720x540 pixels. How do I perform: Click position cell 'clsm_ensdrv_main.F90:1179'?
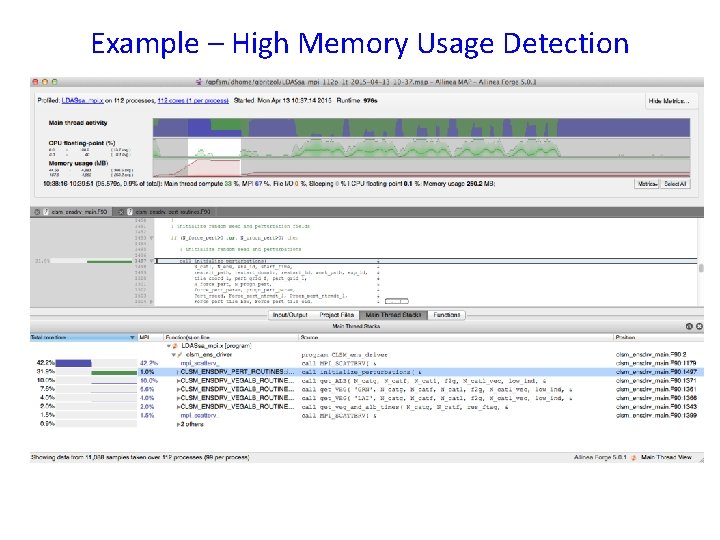[x=656, y=363]
